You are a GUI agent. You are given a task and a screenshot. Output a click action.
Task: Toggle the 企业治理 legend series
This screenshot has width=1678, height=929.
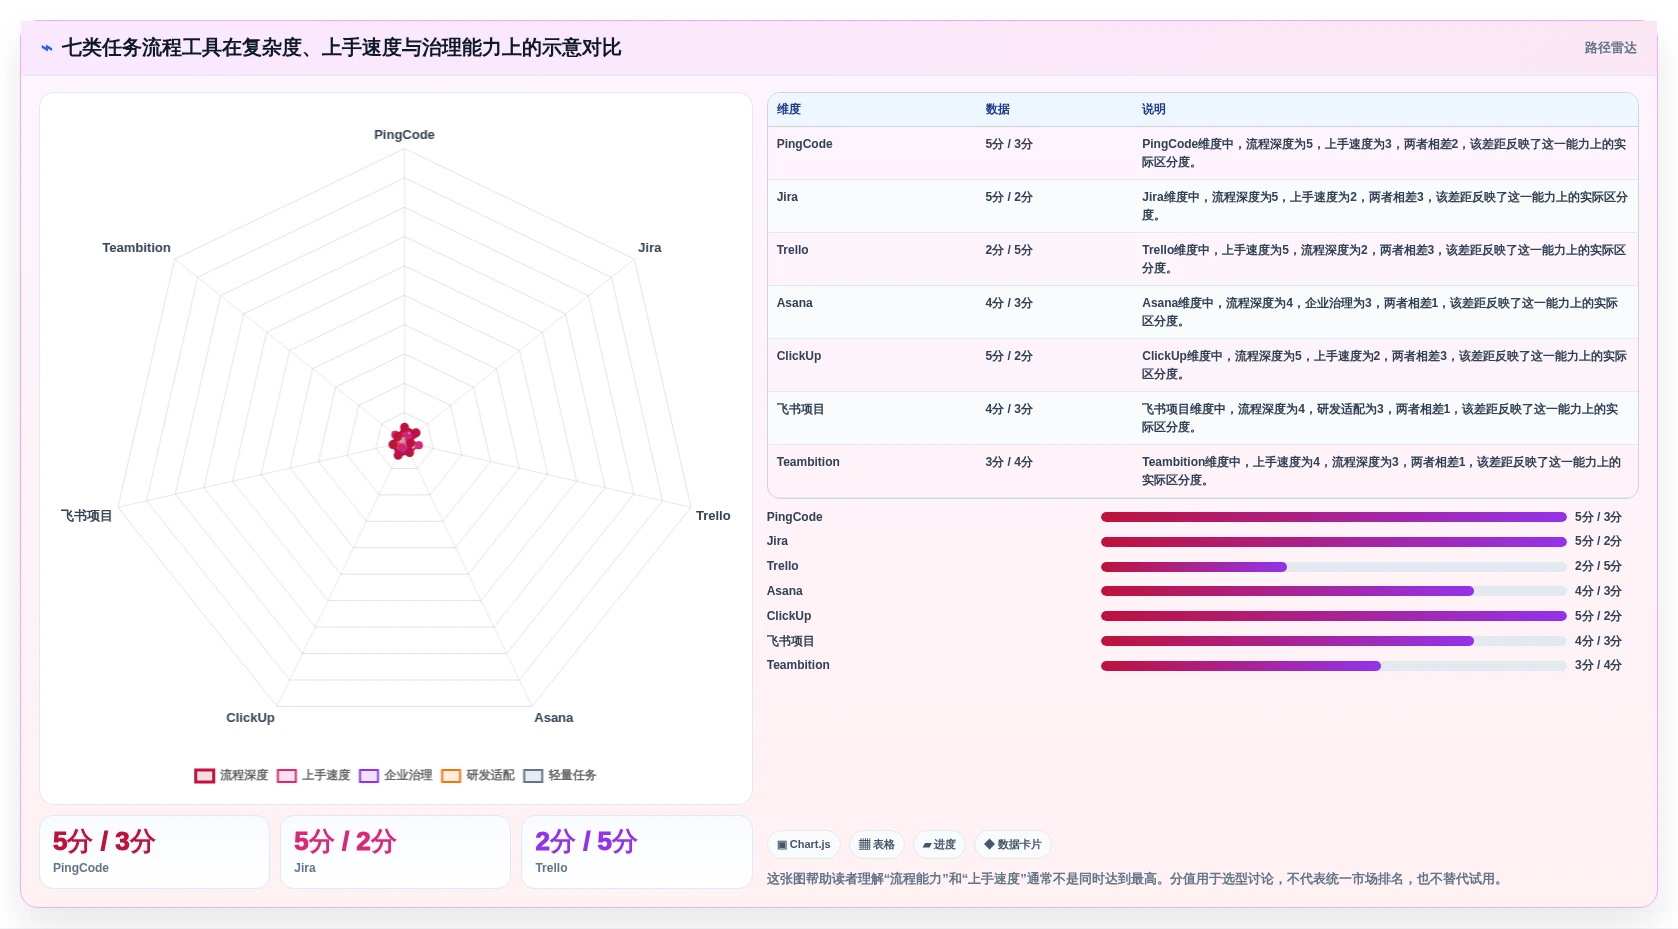[395, 775]
